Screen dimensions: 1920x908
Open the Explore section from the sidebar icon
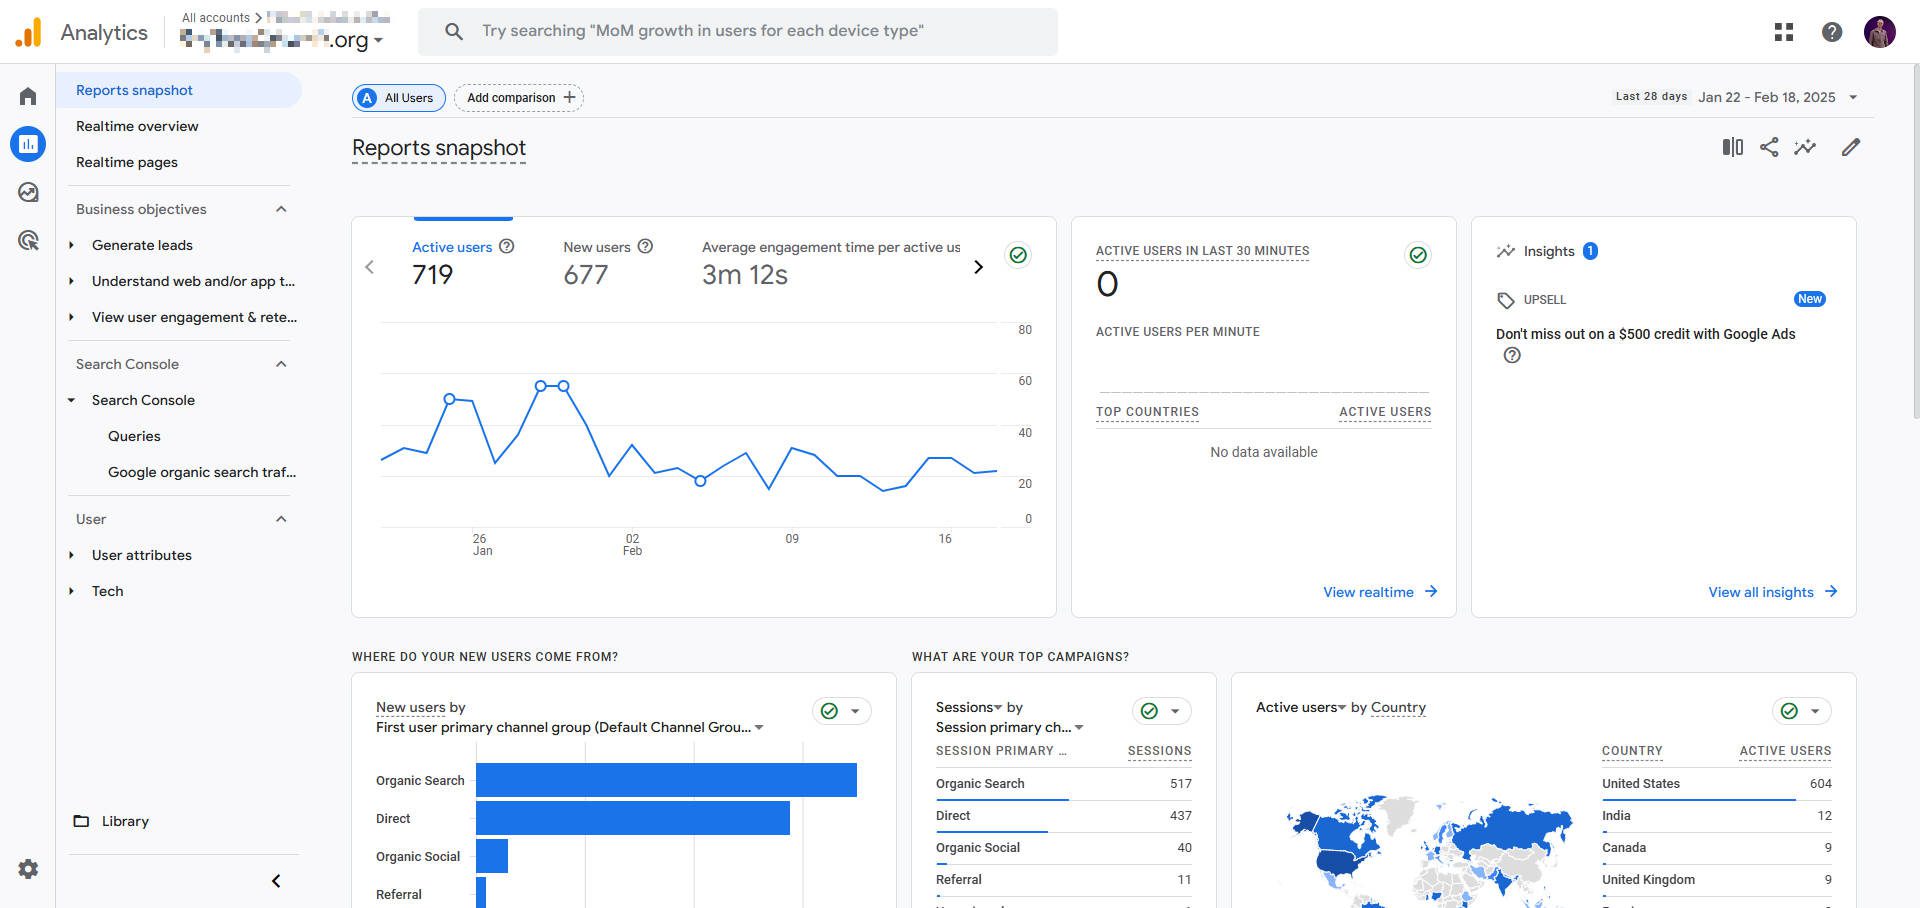[x=27, y=191]
